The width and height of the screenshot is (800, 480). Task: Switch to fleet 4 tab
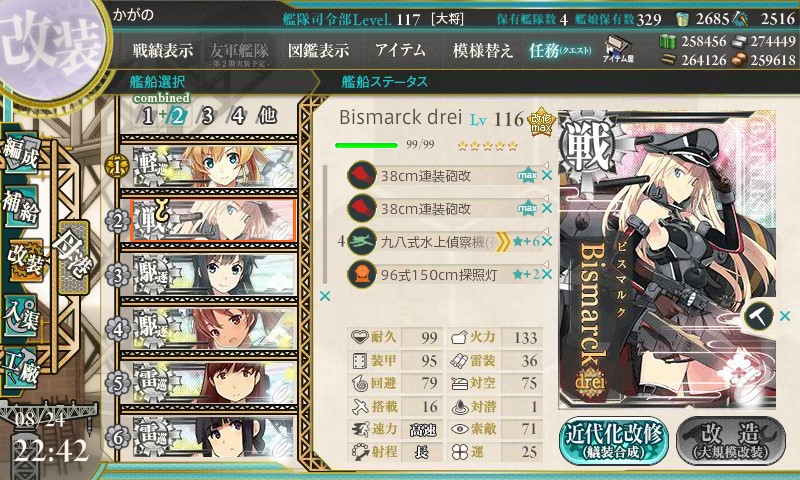click(x=238, y=116)
